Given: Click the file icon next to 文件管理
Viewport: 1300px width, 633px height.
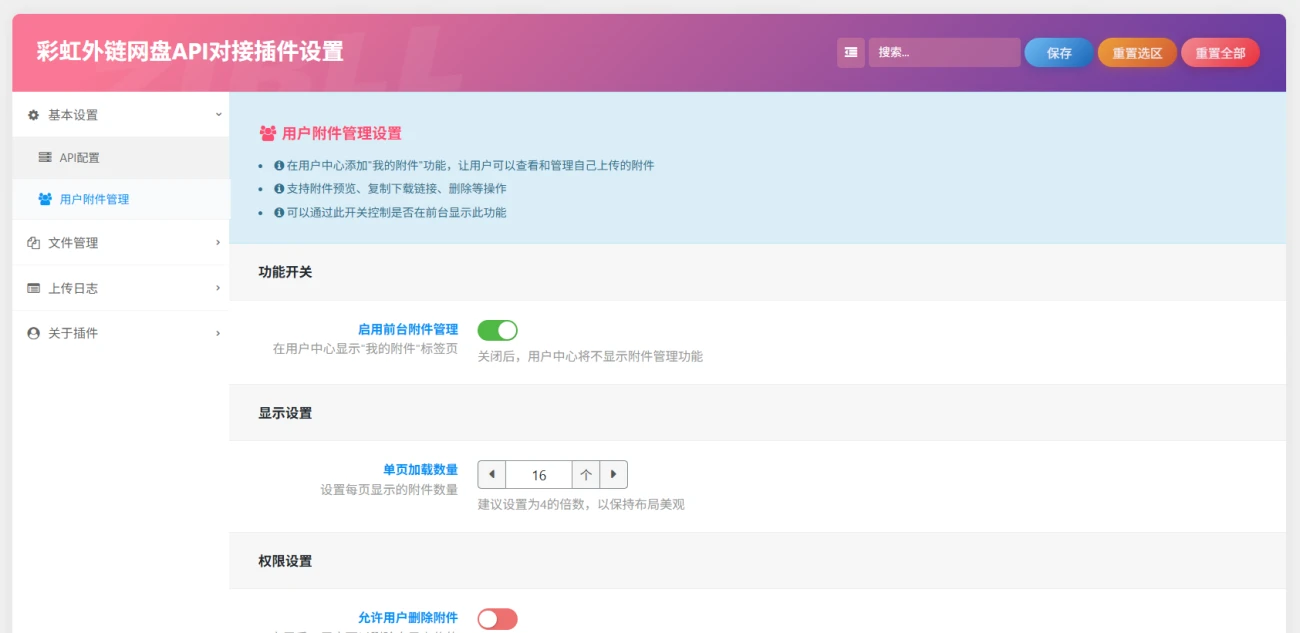Looking at the screenshot, I should coord(32,242).
